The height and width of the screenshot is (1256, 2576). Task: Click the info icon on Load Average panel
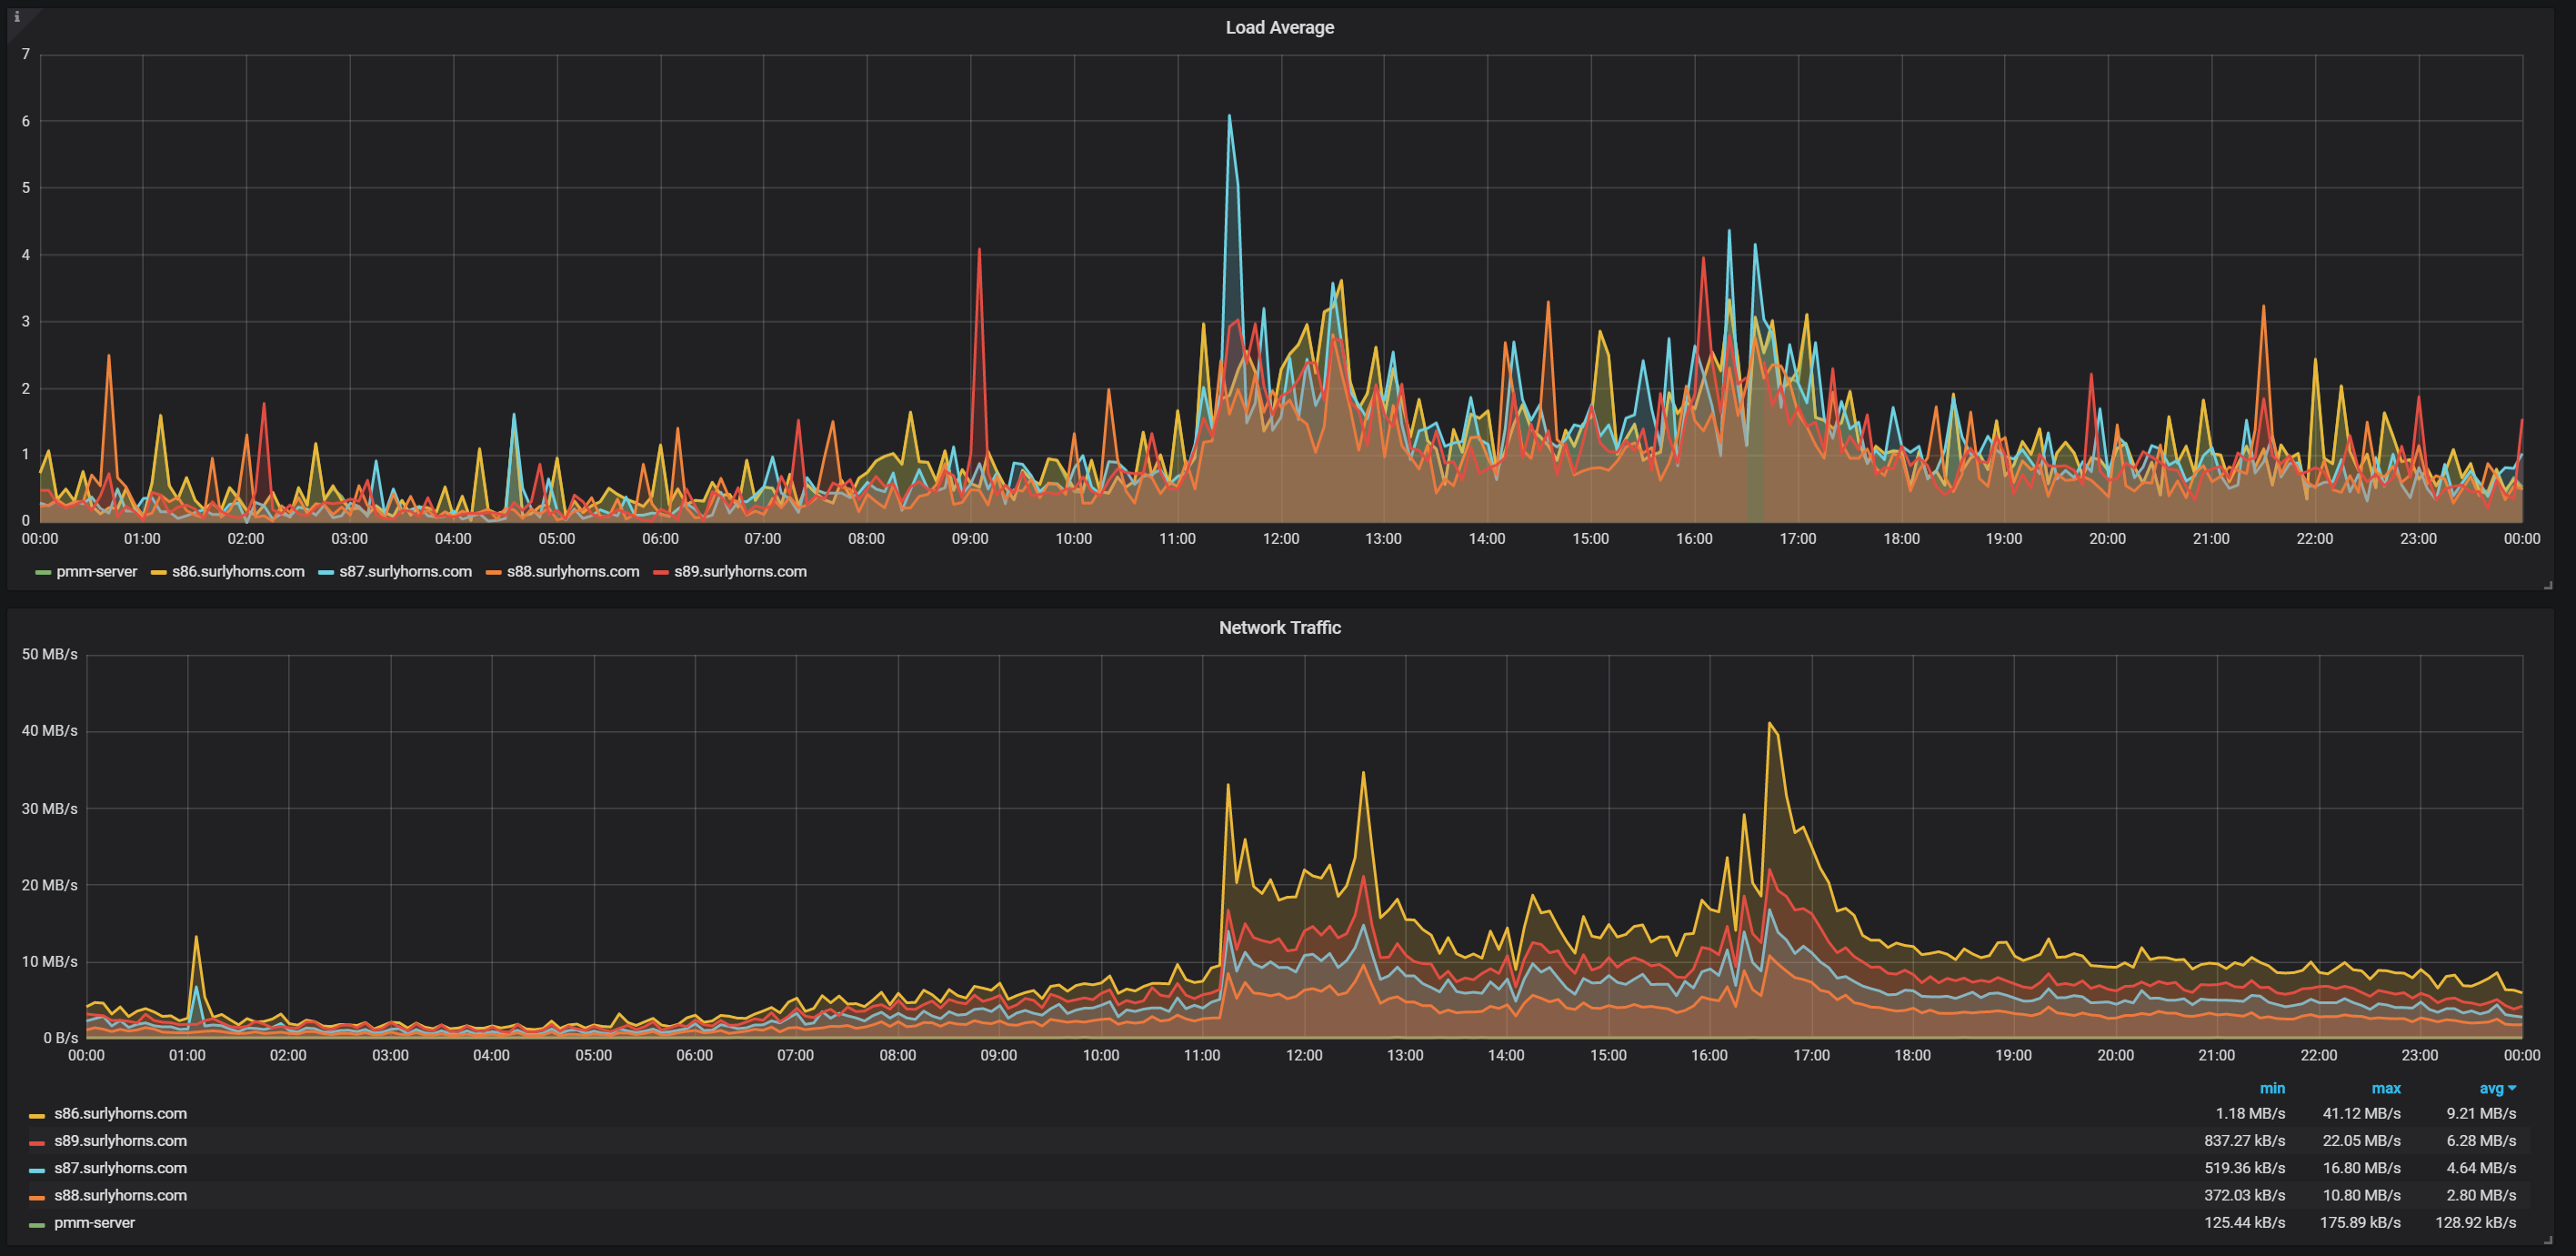coord(16,16)
